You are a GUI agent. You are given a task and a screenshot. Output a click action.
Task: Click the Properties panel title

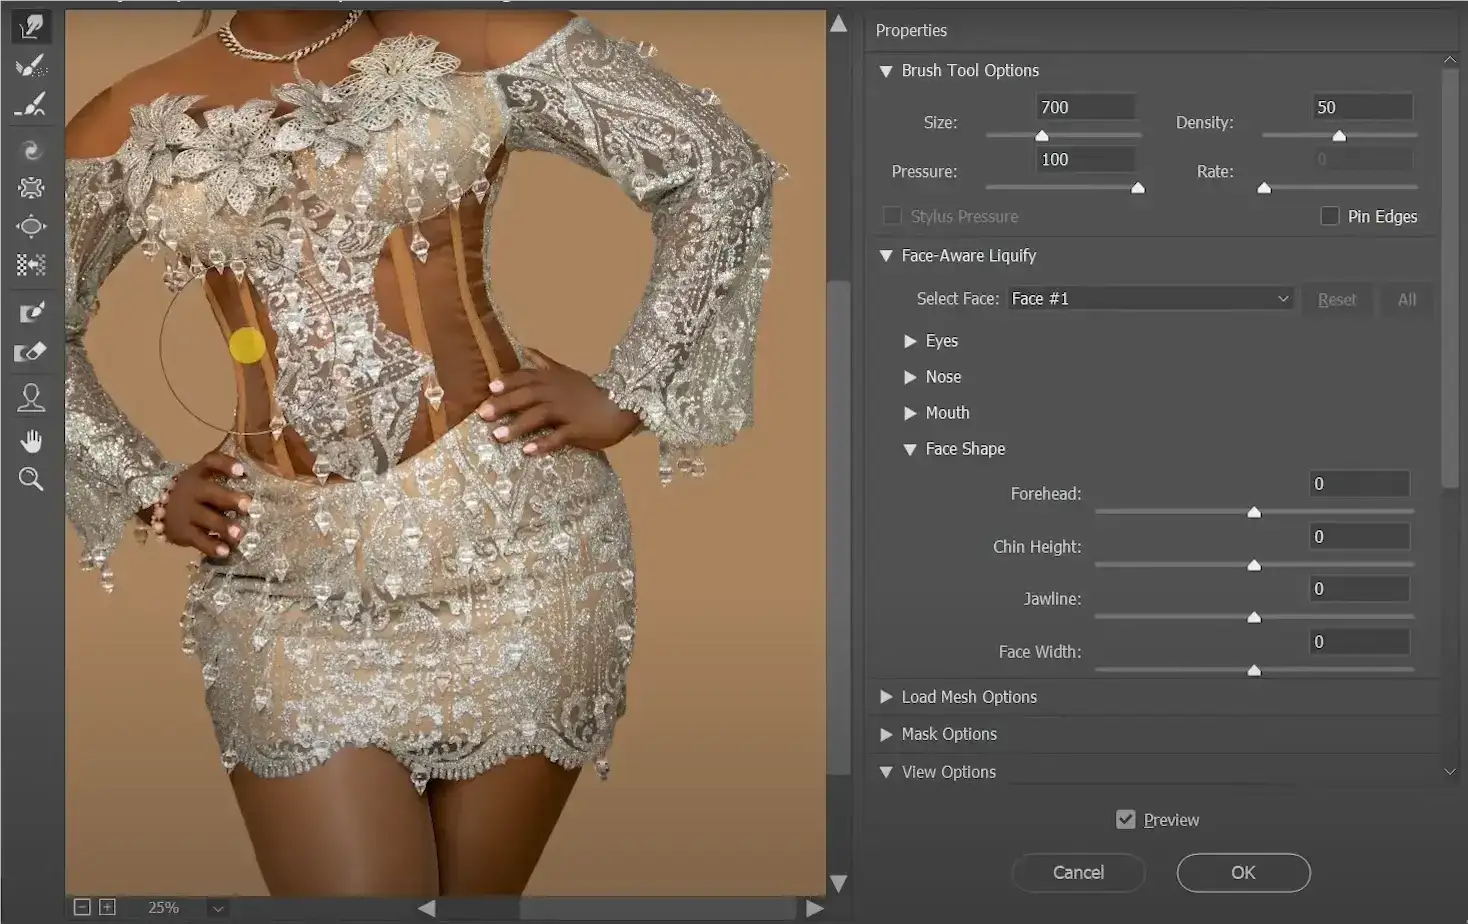tap(911, 31)
